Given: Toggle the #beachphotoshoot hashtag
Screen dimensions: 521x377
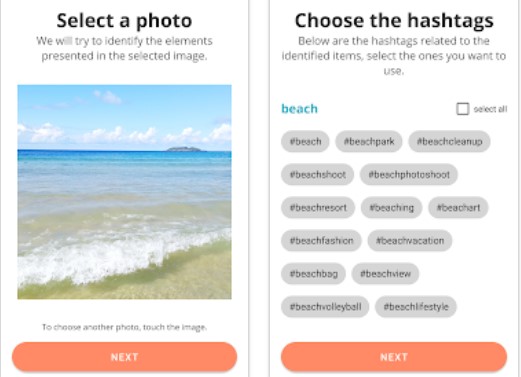Looking at the screenshot, I should (x=409, y=174).
